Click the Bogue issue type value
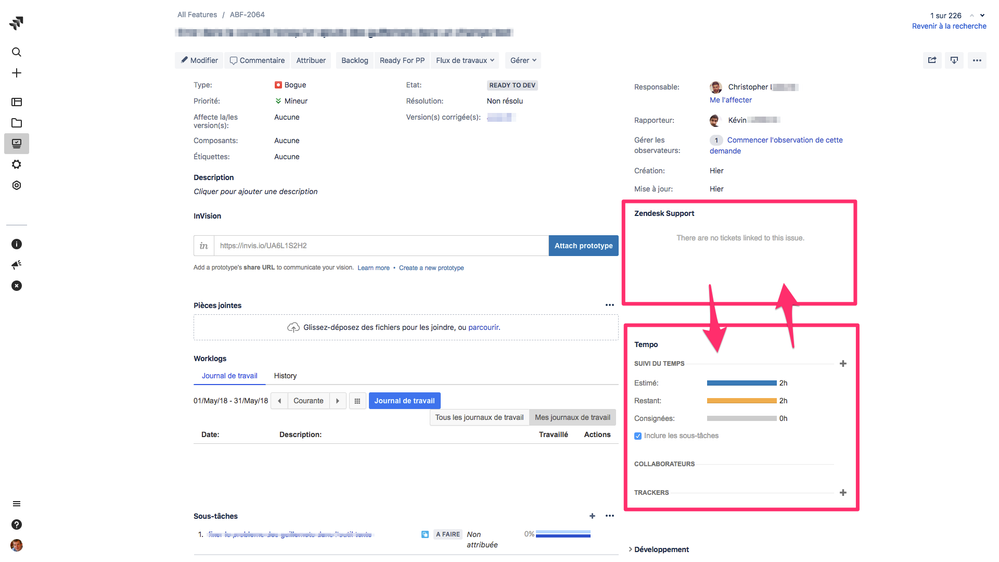999x562 pixels. click(x=291, y=85)
